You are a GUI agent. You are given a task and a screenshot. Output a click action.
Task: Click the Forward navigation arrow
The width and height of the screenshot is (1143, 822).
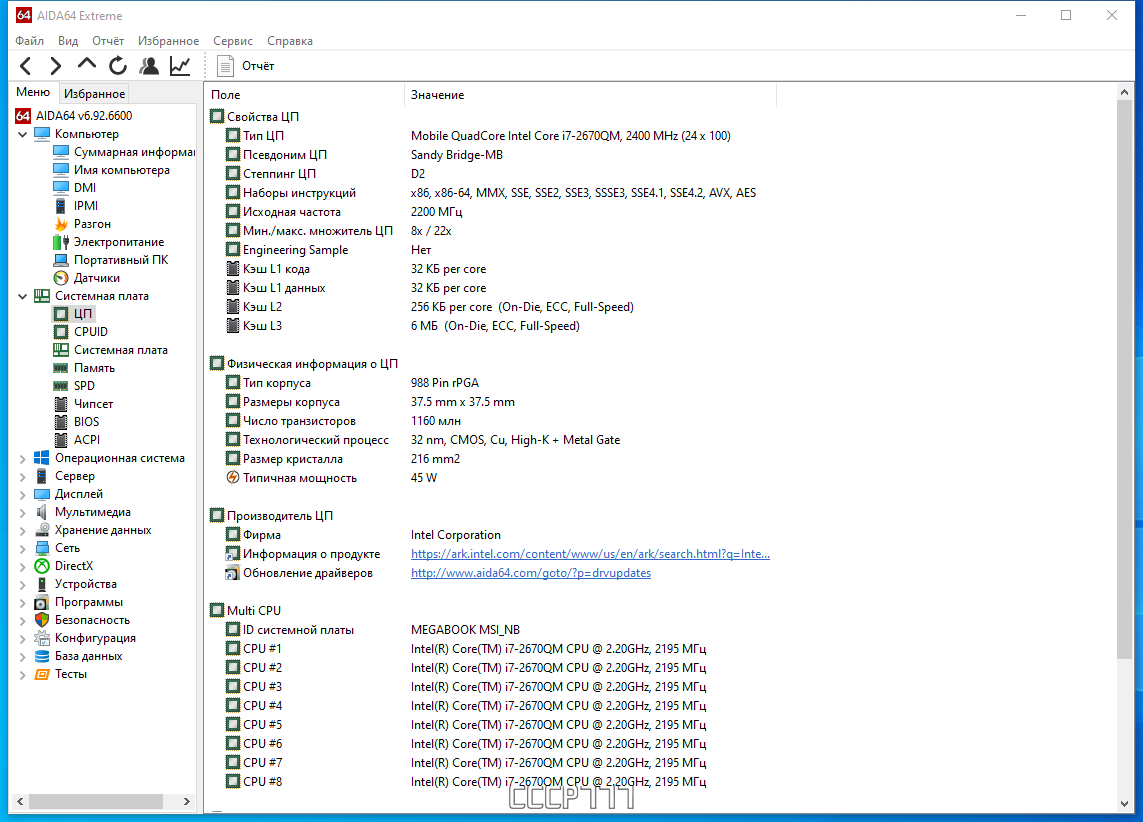(55, 66)
